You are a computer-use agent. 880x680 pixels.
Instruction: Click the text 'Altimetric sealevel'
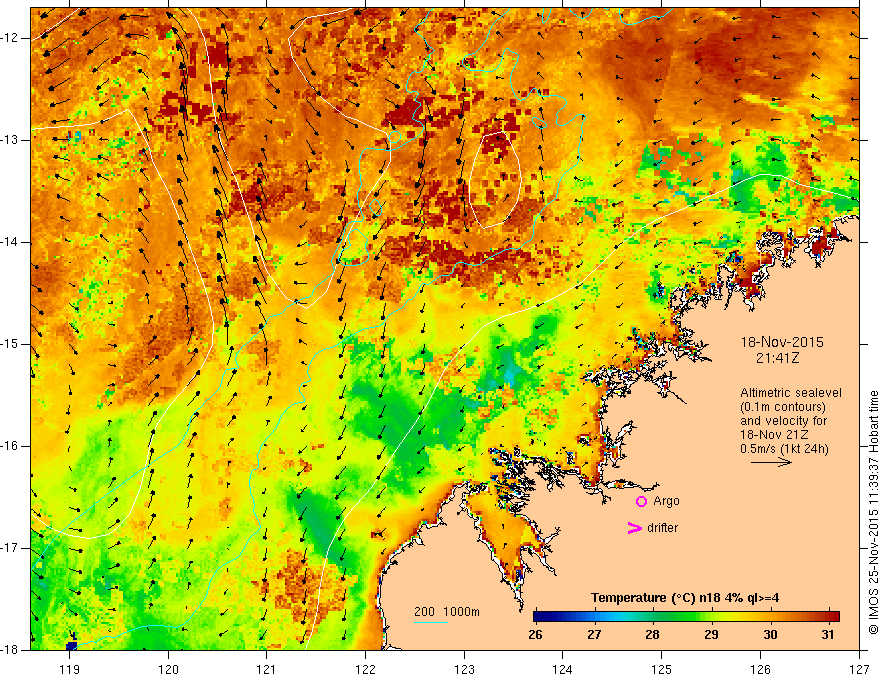pyautogui.click(x=791, y=393)
